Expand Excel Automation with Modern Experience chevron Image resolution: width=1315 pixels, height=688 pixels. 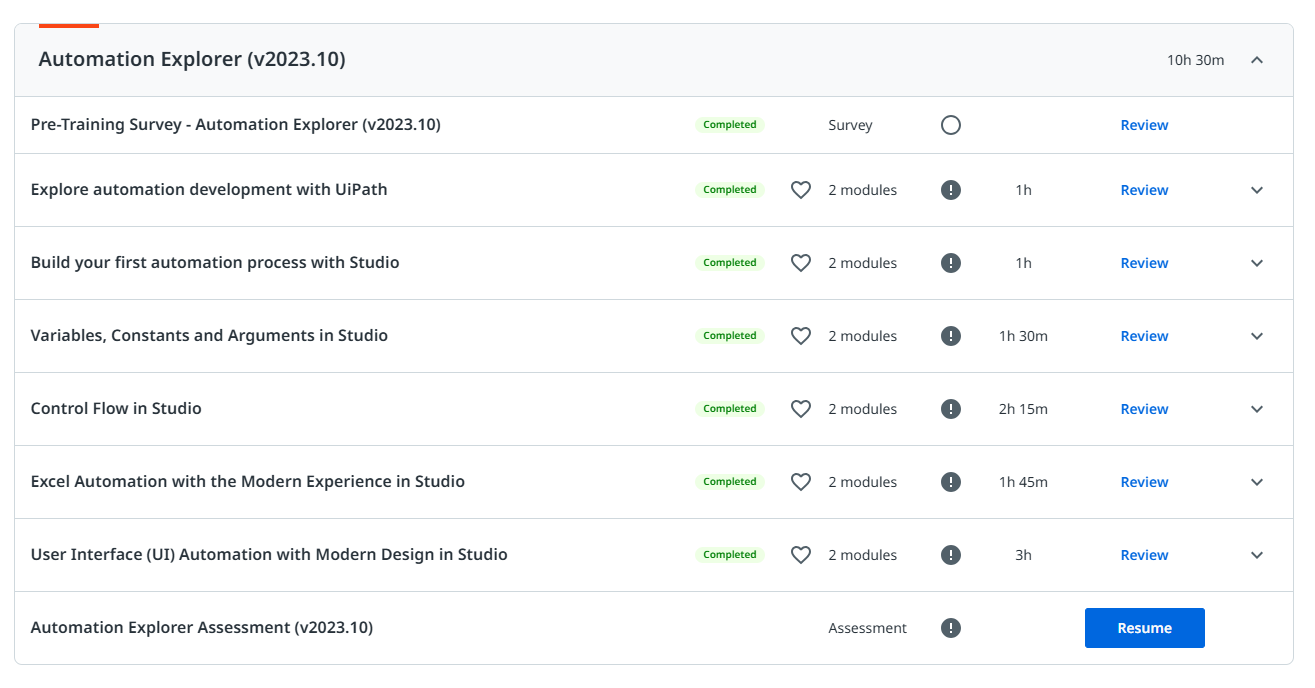coord(1257,482)
